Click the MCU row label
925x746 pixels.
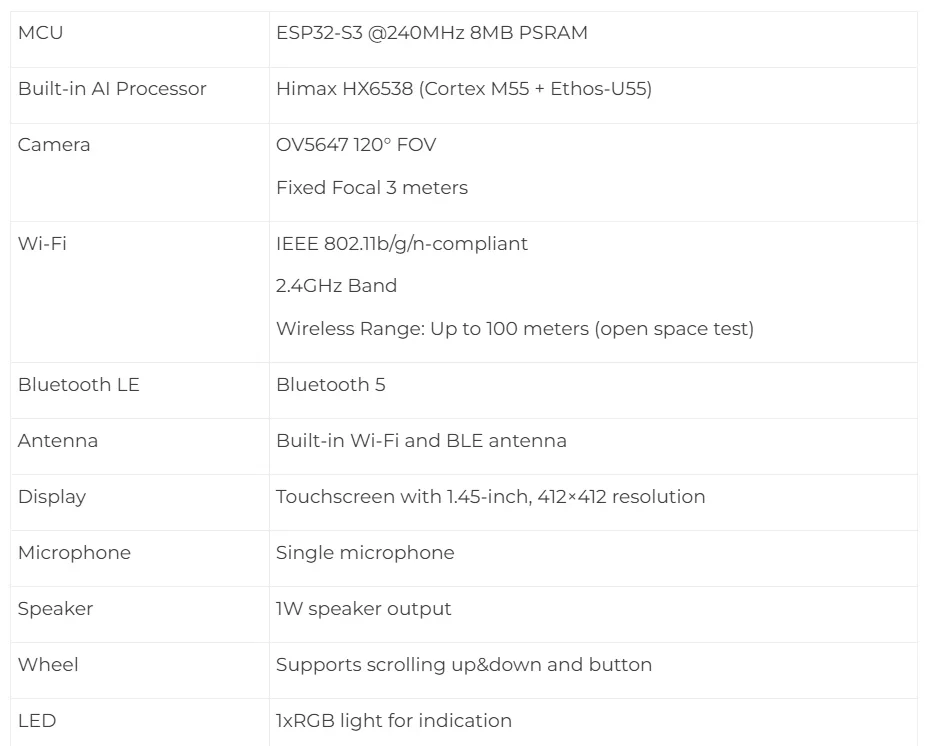40,33
